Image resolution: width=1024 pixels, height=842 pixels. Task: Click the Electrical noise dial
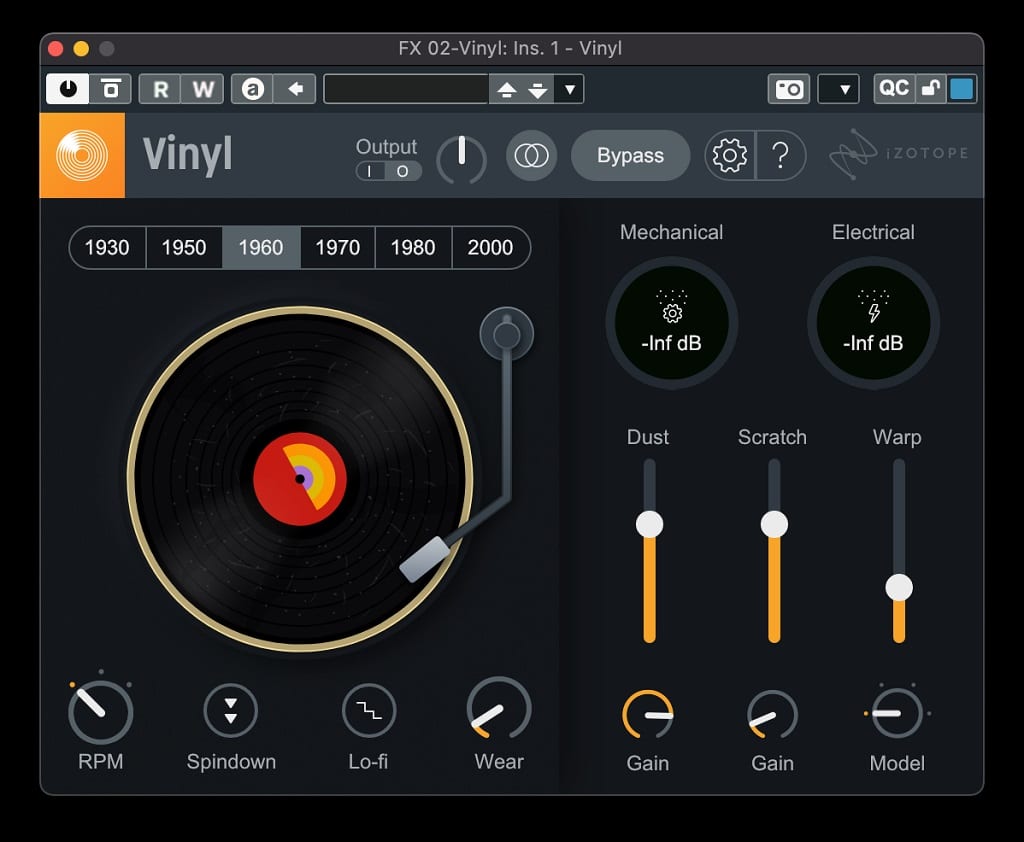(873, 323)
